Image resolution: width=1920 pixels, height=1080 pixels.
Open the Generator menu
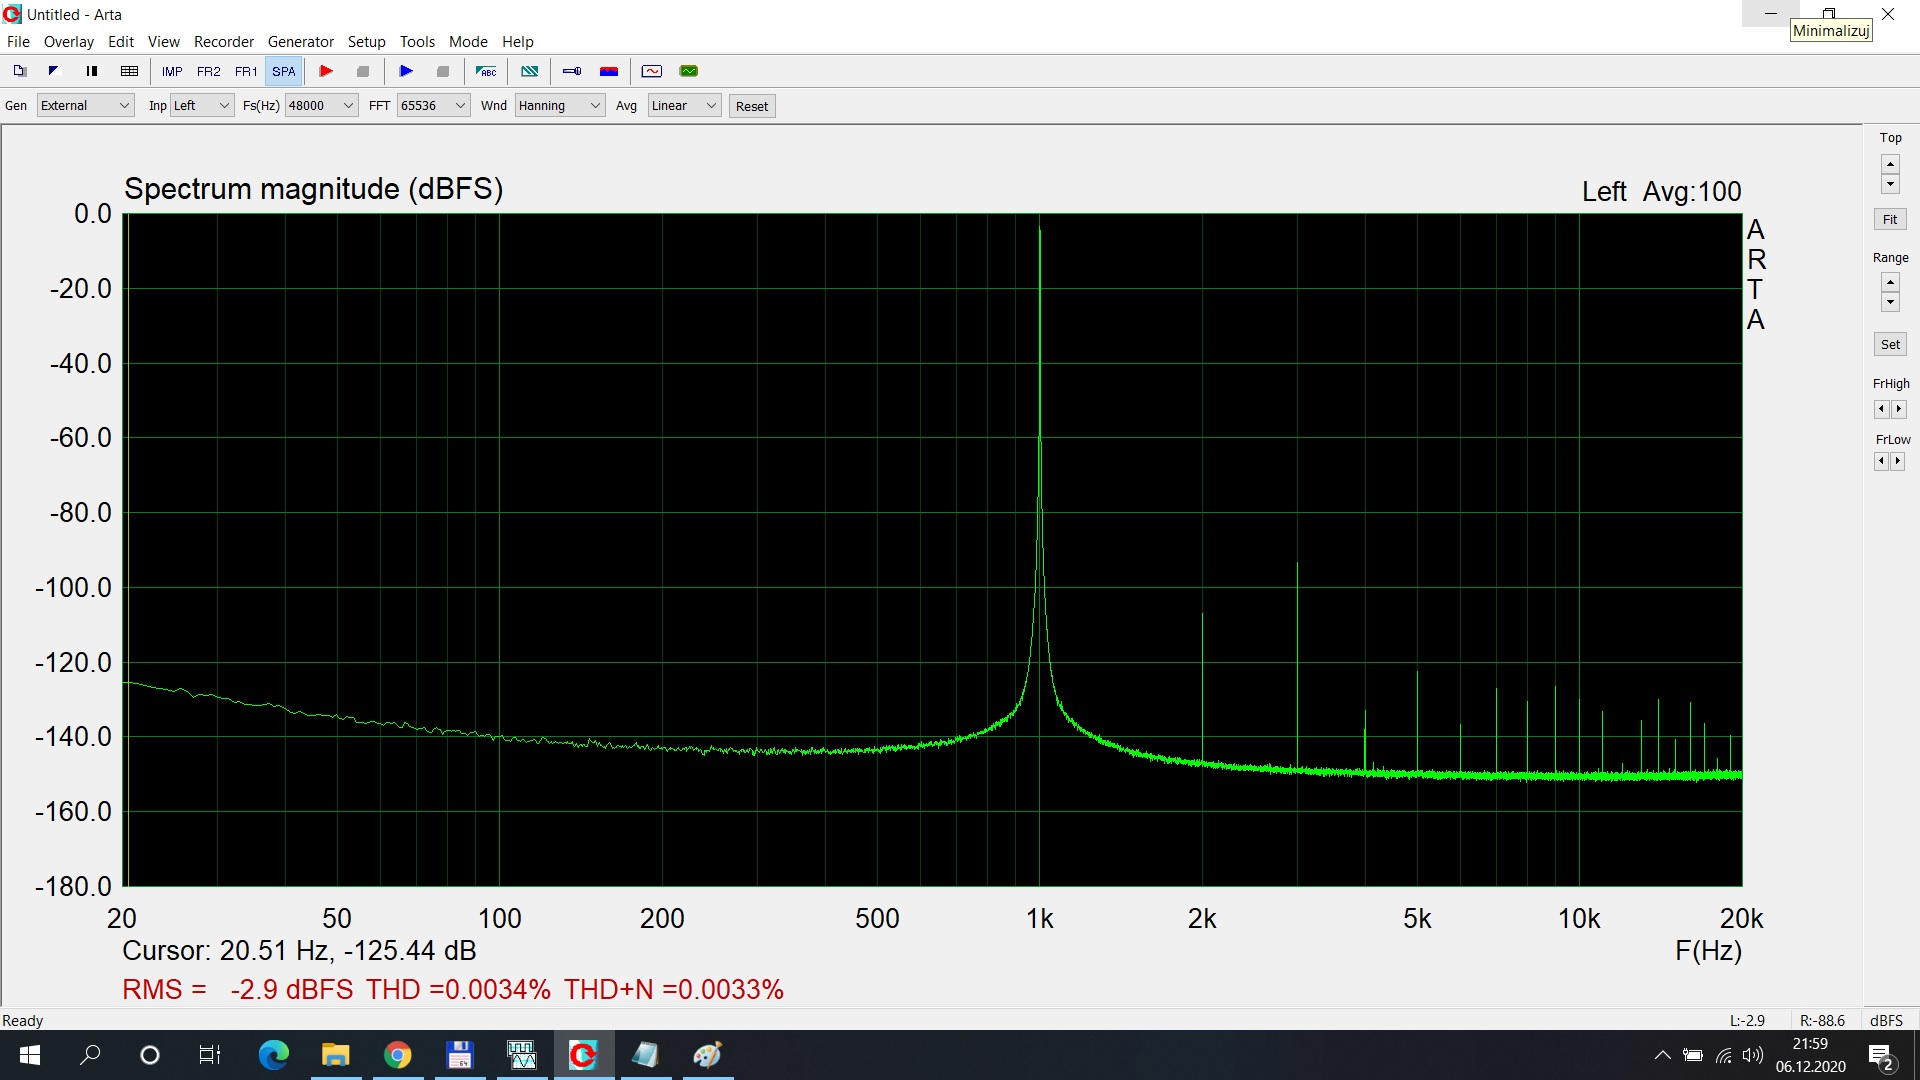(x=301, y=42)
